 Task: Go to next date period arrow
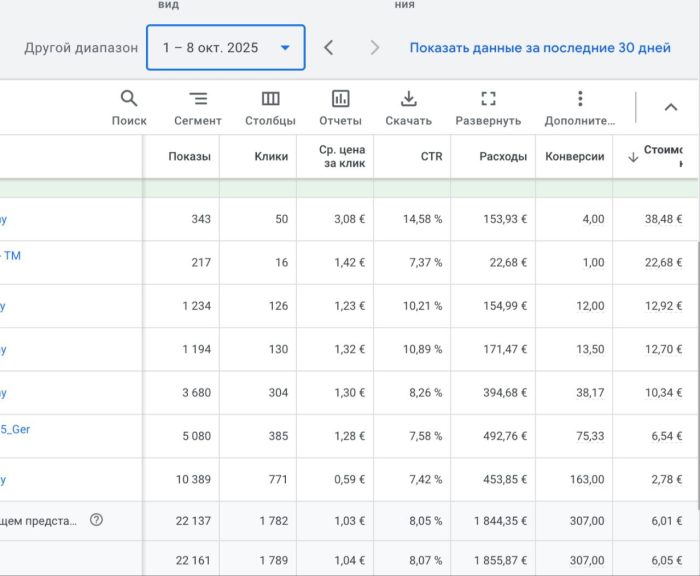click(374, 47)
